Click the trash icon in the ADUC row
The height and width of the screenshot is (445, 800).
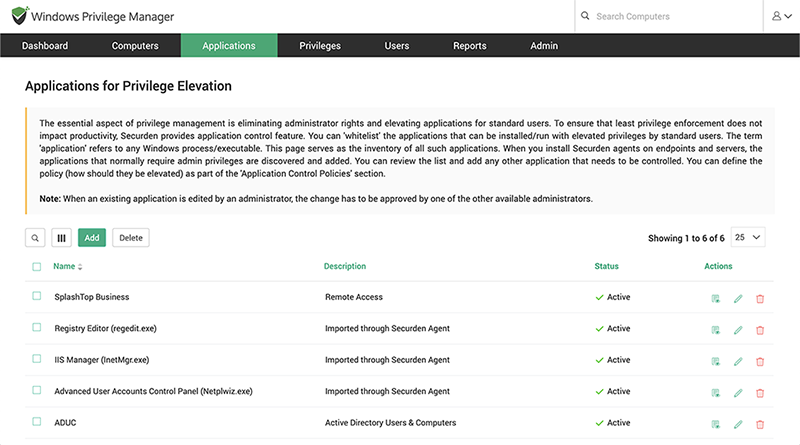point(760,424)
